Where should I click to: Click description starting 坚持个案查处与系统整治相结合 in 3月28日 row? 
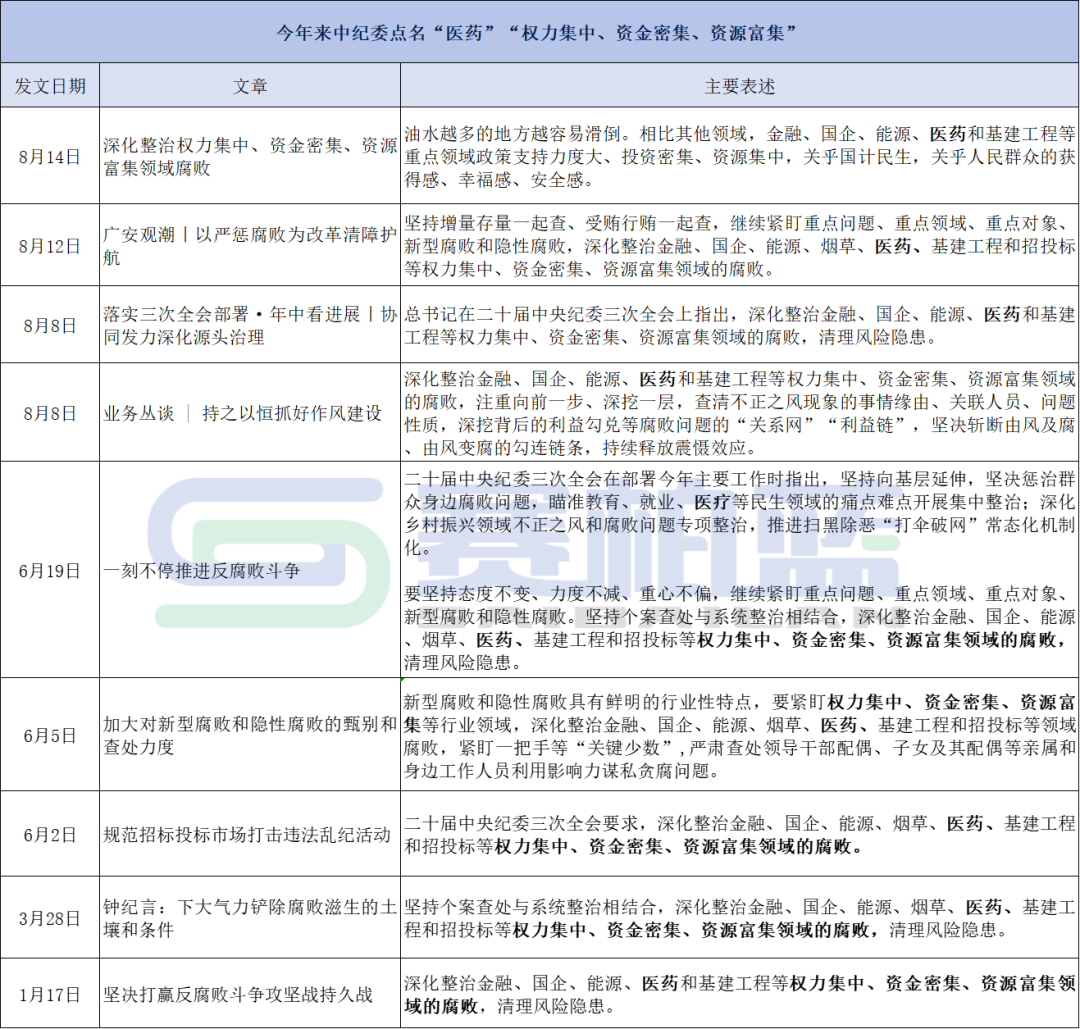[x=740, y=918]
